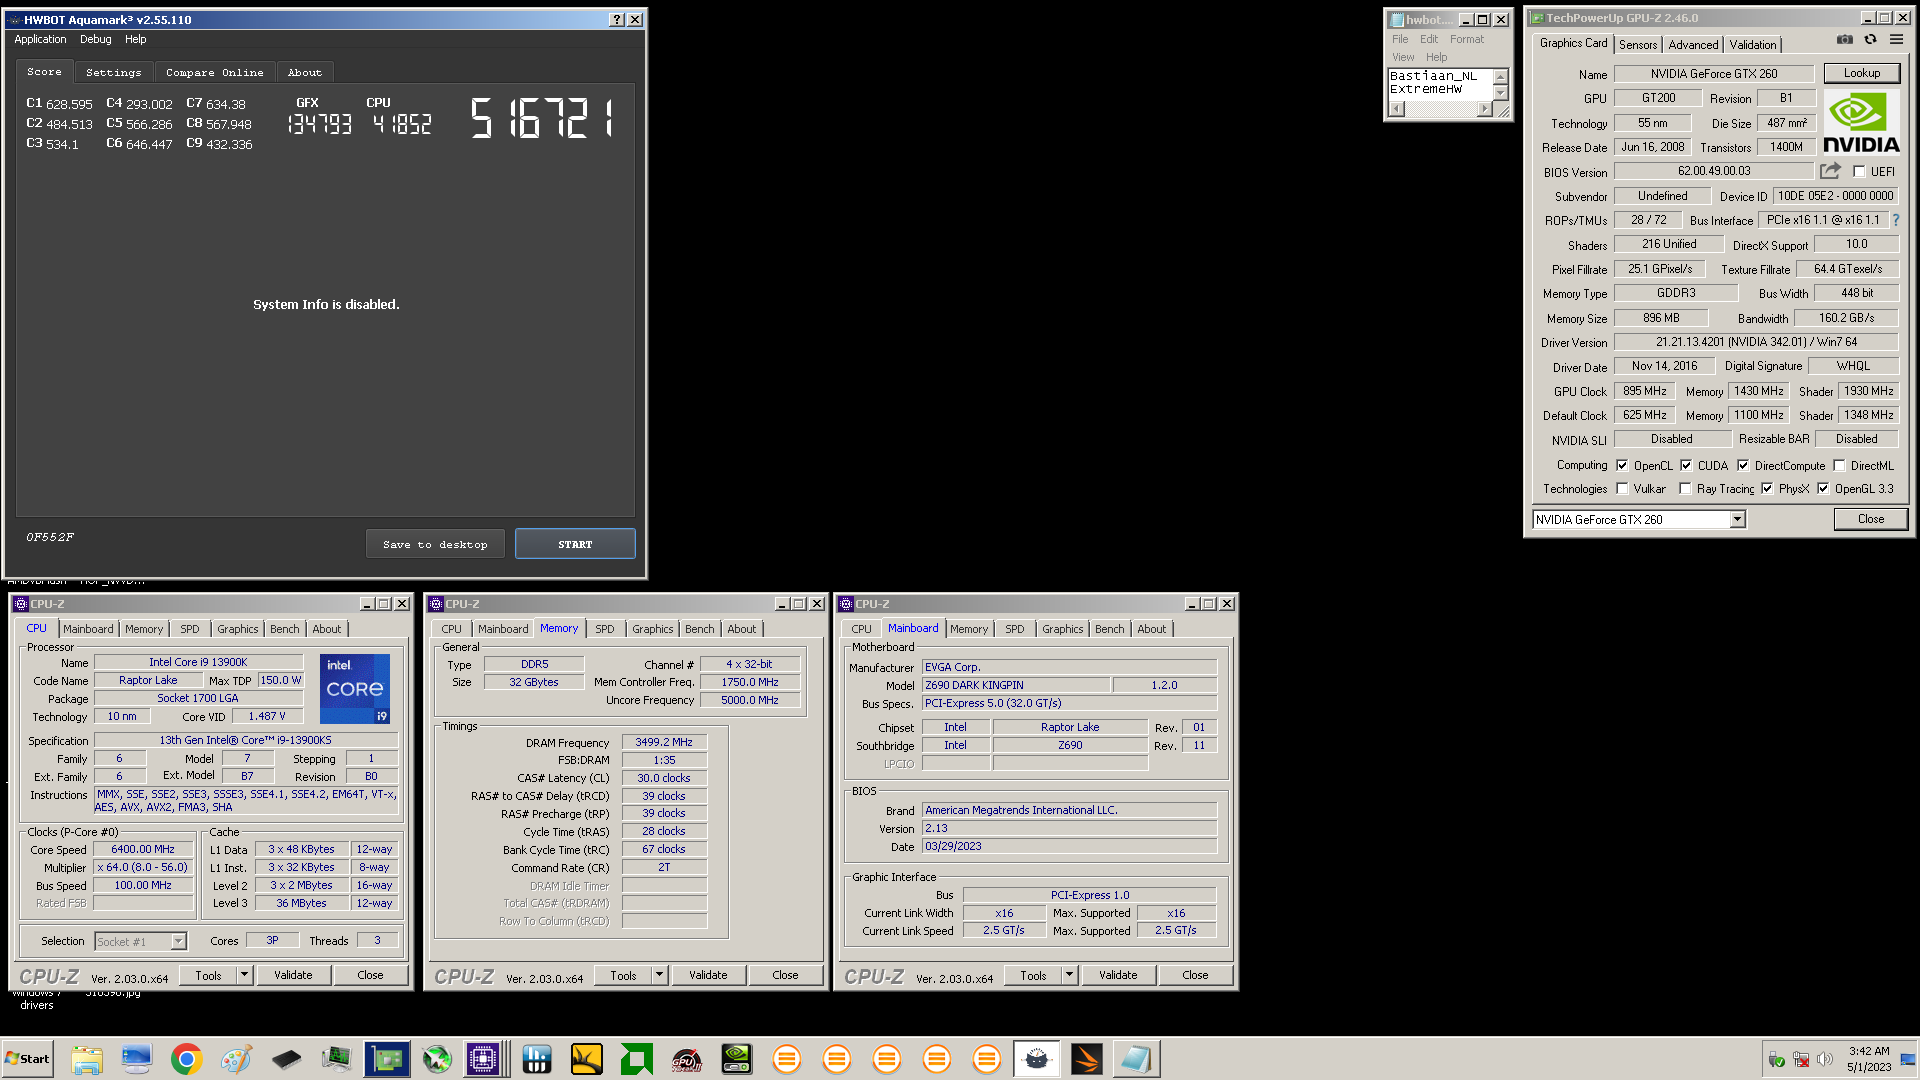The height and width of the screenshot is (1080, 1920).
Task: Open the creature mascot taskbar icon
Action: [1037, 1059]
